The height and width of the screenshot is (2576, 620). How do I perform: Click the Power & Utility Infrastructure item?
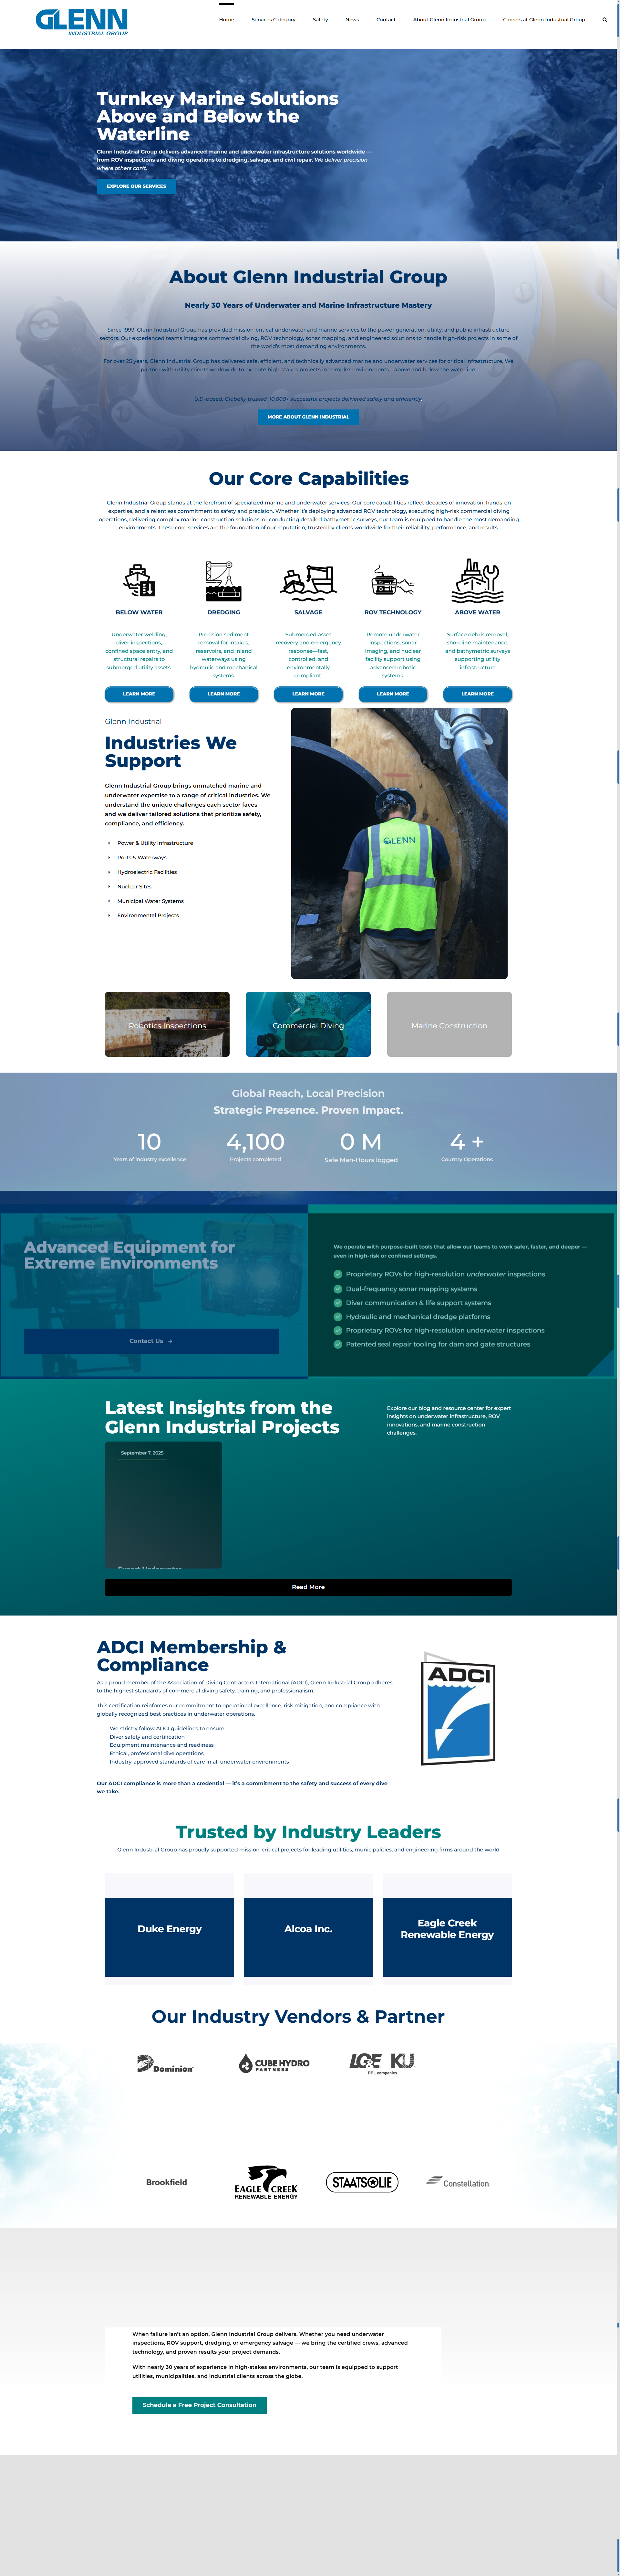point(155,843)
